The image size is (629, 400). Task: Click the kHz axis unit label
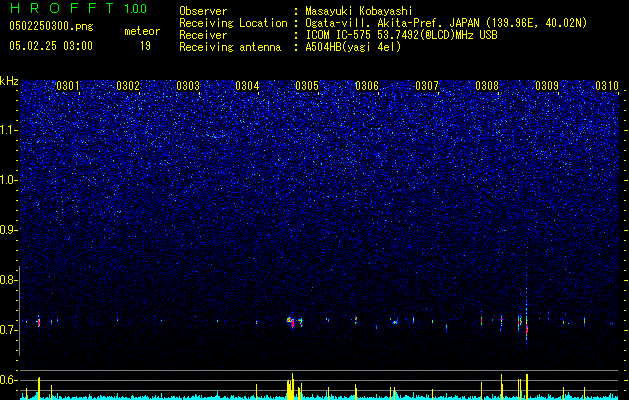tap(9, 81)
